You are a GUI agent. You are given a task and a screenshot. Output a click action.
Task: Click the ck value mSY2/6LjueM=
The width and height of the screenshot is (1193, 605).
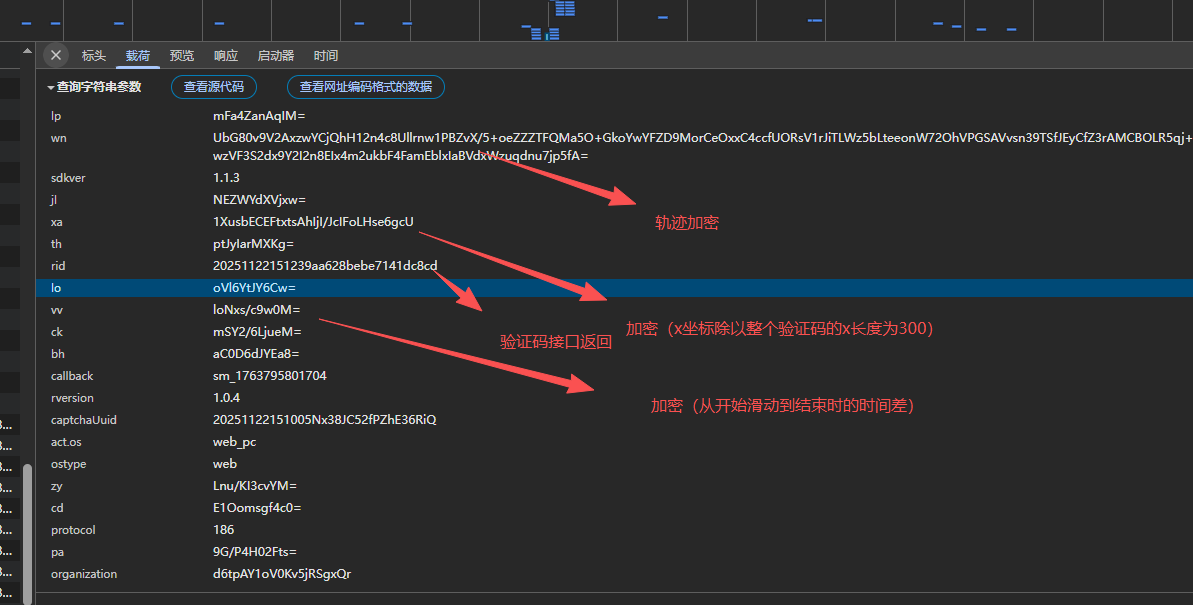257,332
